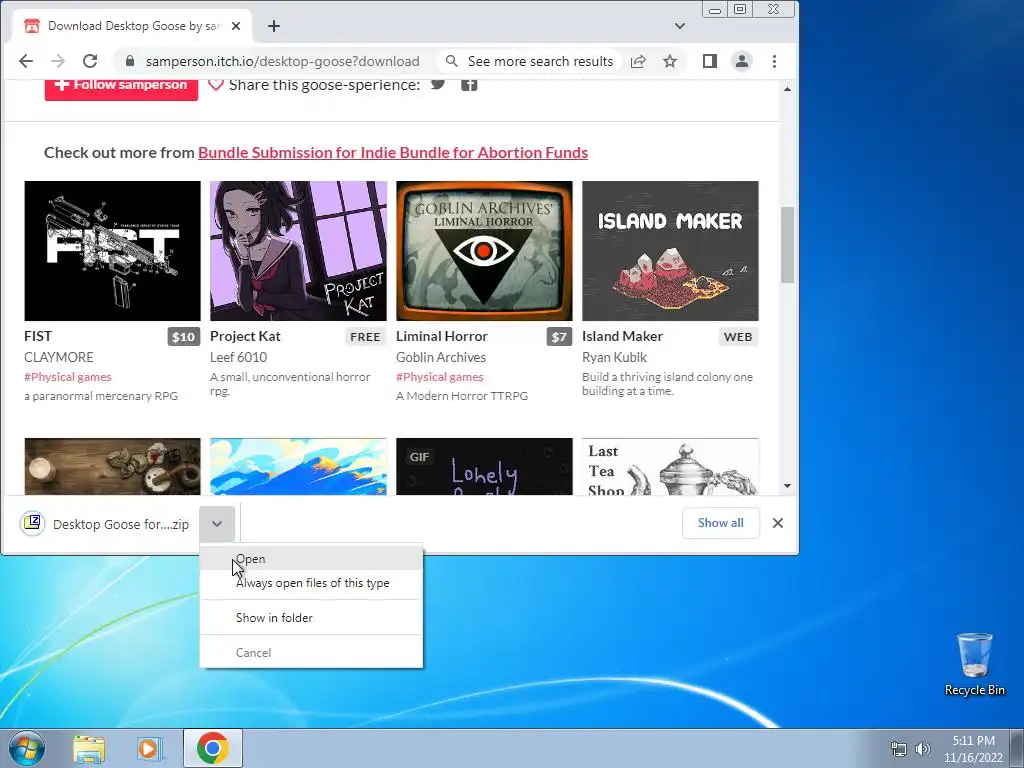
Task: Select Always open files of this type
Action: click(x=312, y=583)
